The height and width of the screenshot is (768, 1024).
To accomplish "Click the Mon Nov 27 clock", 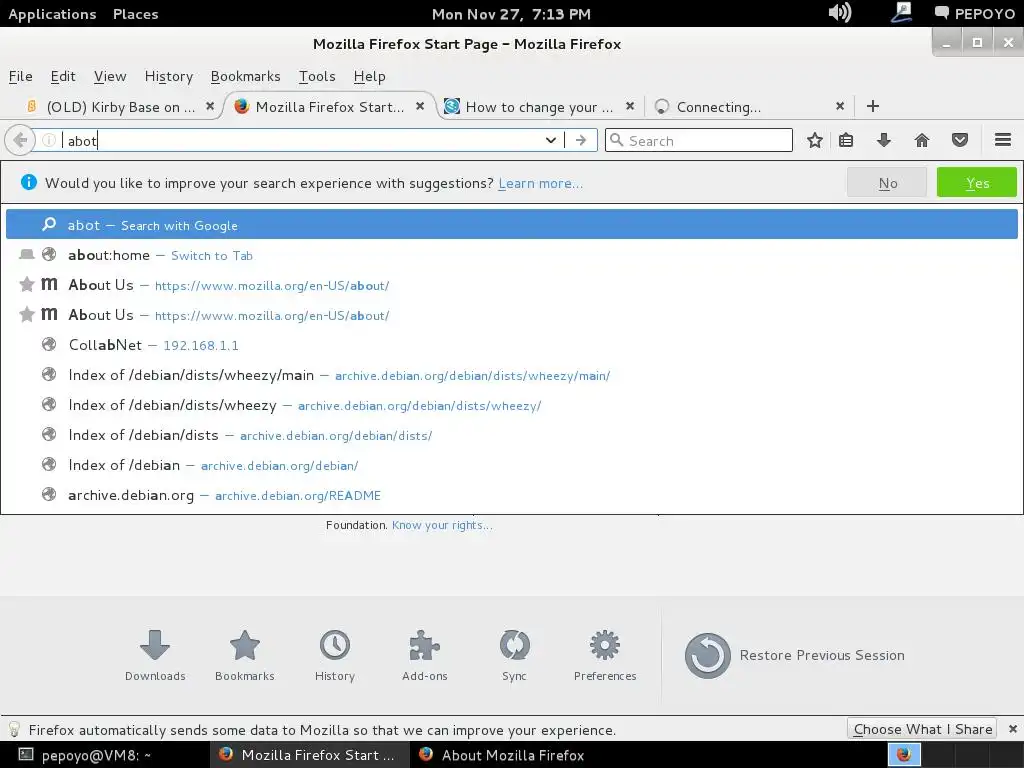I will (x=511, y=14).
